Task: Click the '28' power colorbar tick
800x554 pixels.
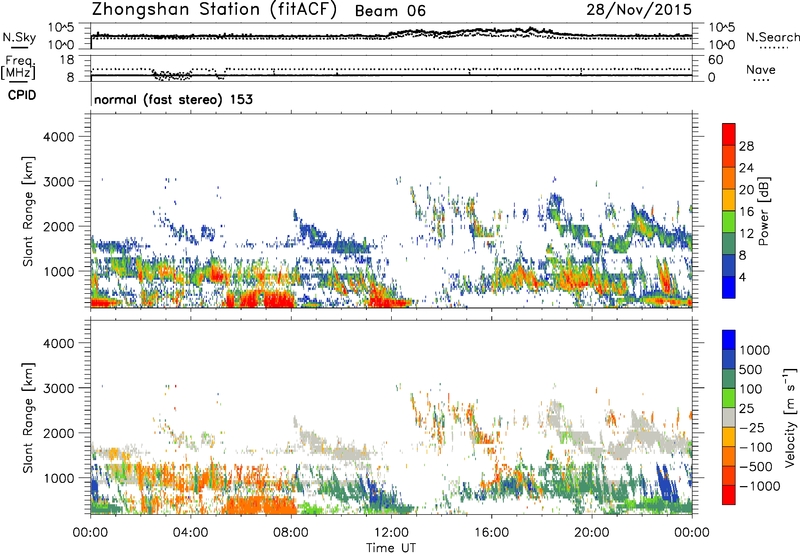Action: click(746, 146)
